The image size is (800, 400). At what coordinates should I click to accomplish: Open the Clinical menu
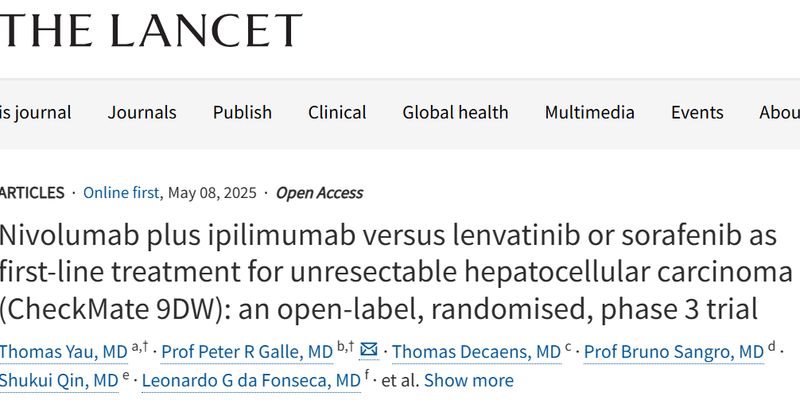coord(337,112)
